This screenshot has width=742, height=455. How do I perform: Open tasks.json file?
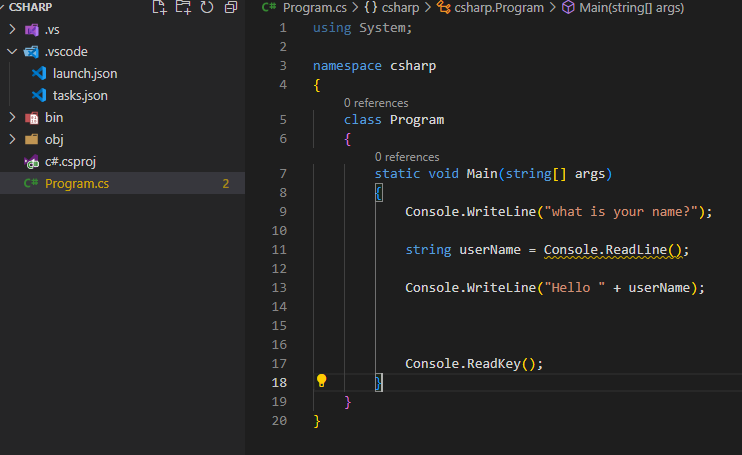pyautogui.click(x=80, y=96)
